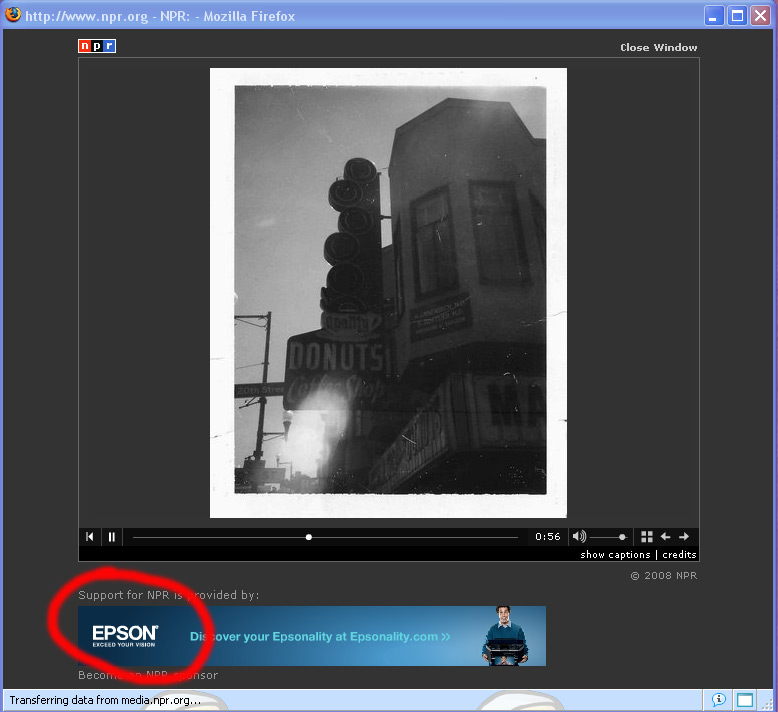This screenshot has width=778, height=712.
Task: Click the NPR logo
Action: (x=97, y=46)
